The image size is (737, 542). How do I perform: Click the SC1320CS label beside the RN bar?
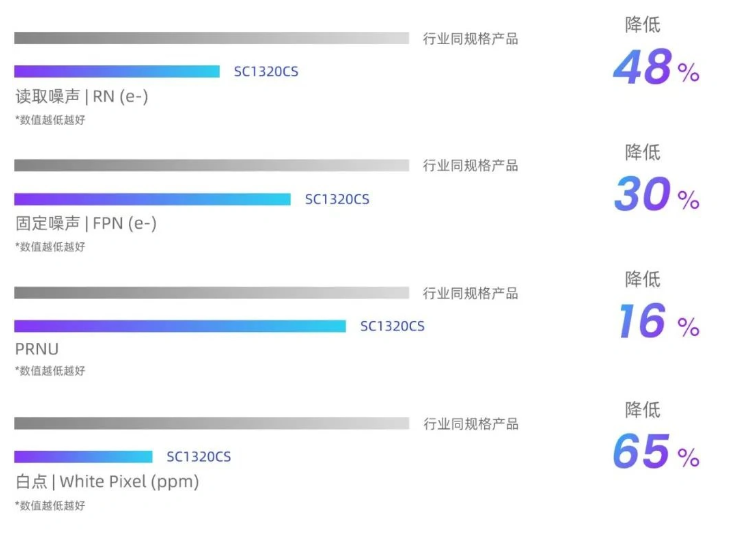(x=266, y=71)
